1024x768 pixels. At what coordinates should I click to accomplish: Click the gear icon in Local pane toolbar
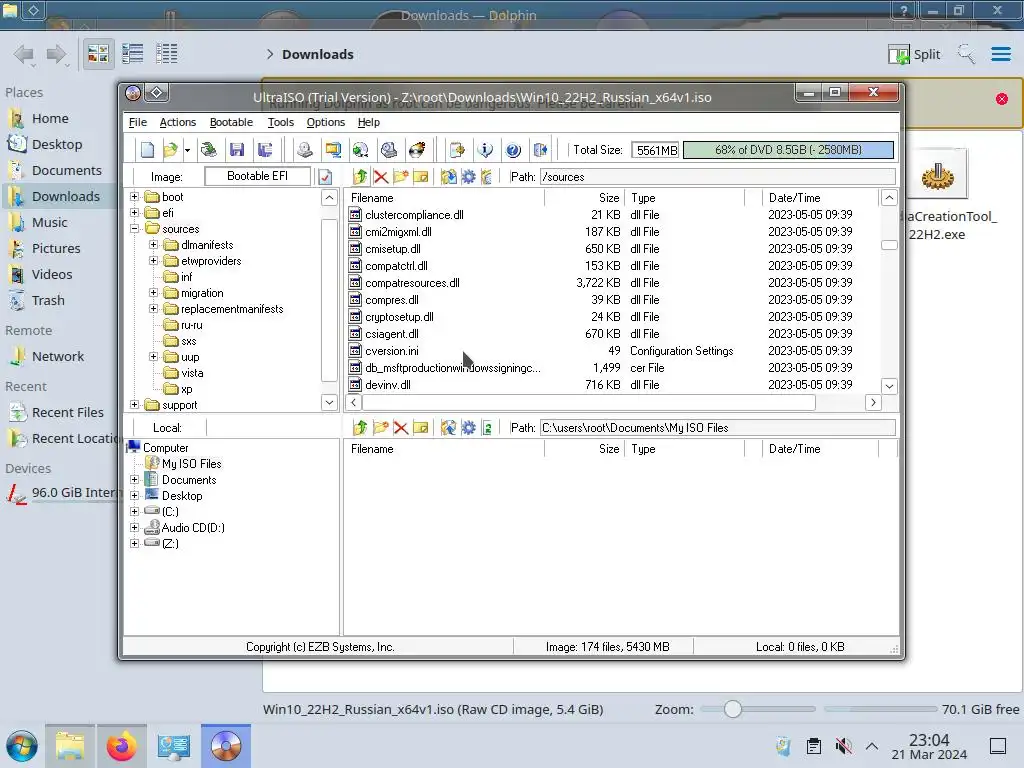click(x=469, y=428)
